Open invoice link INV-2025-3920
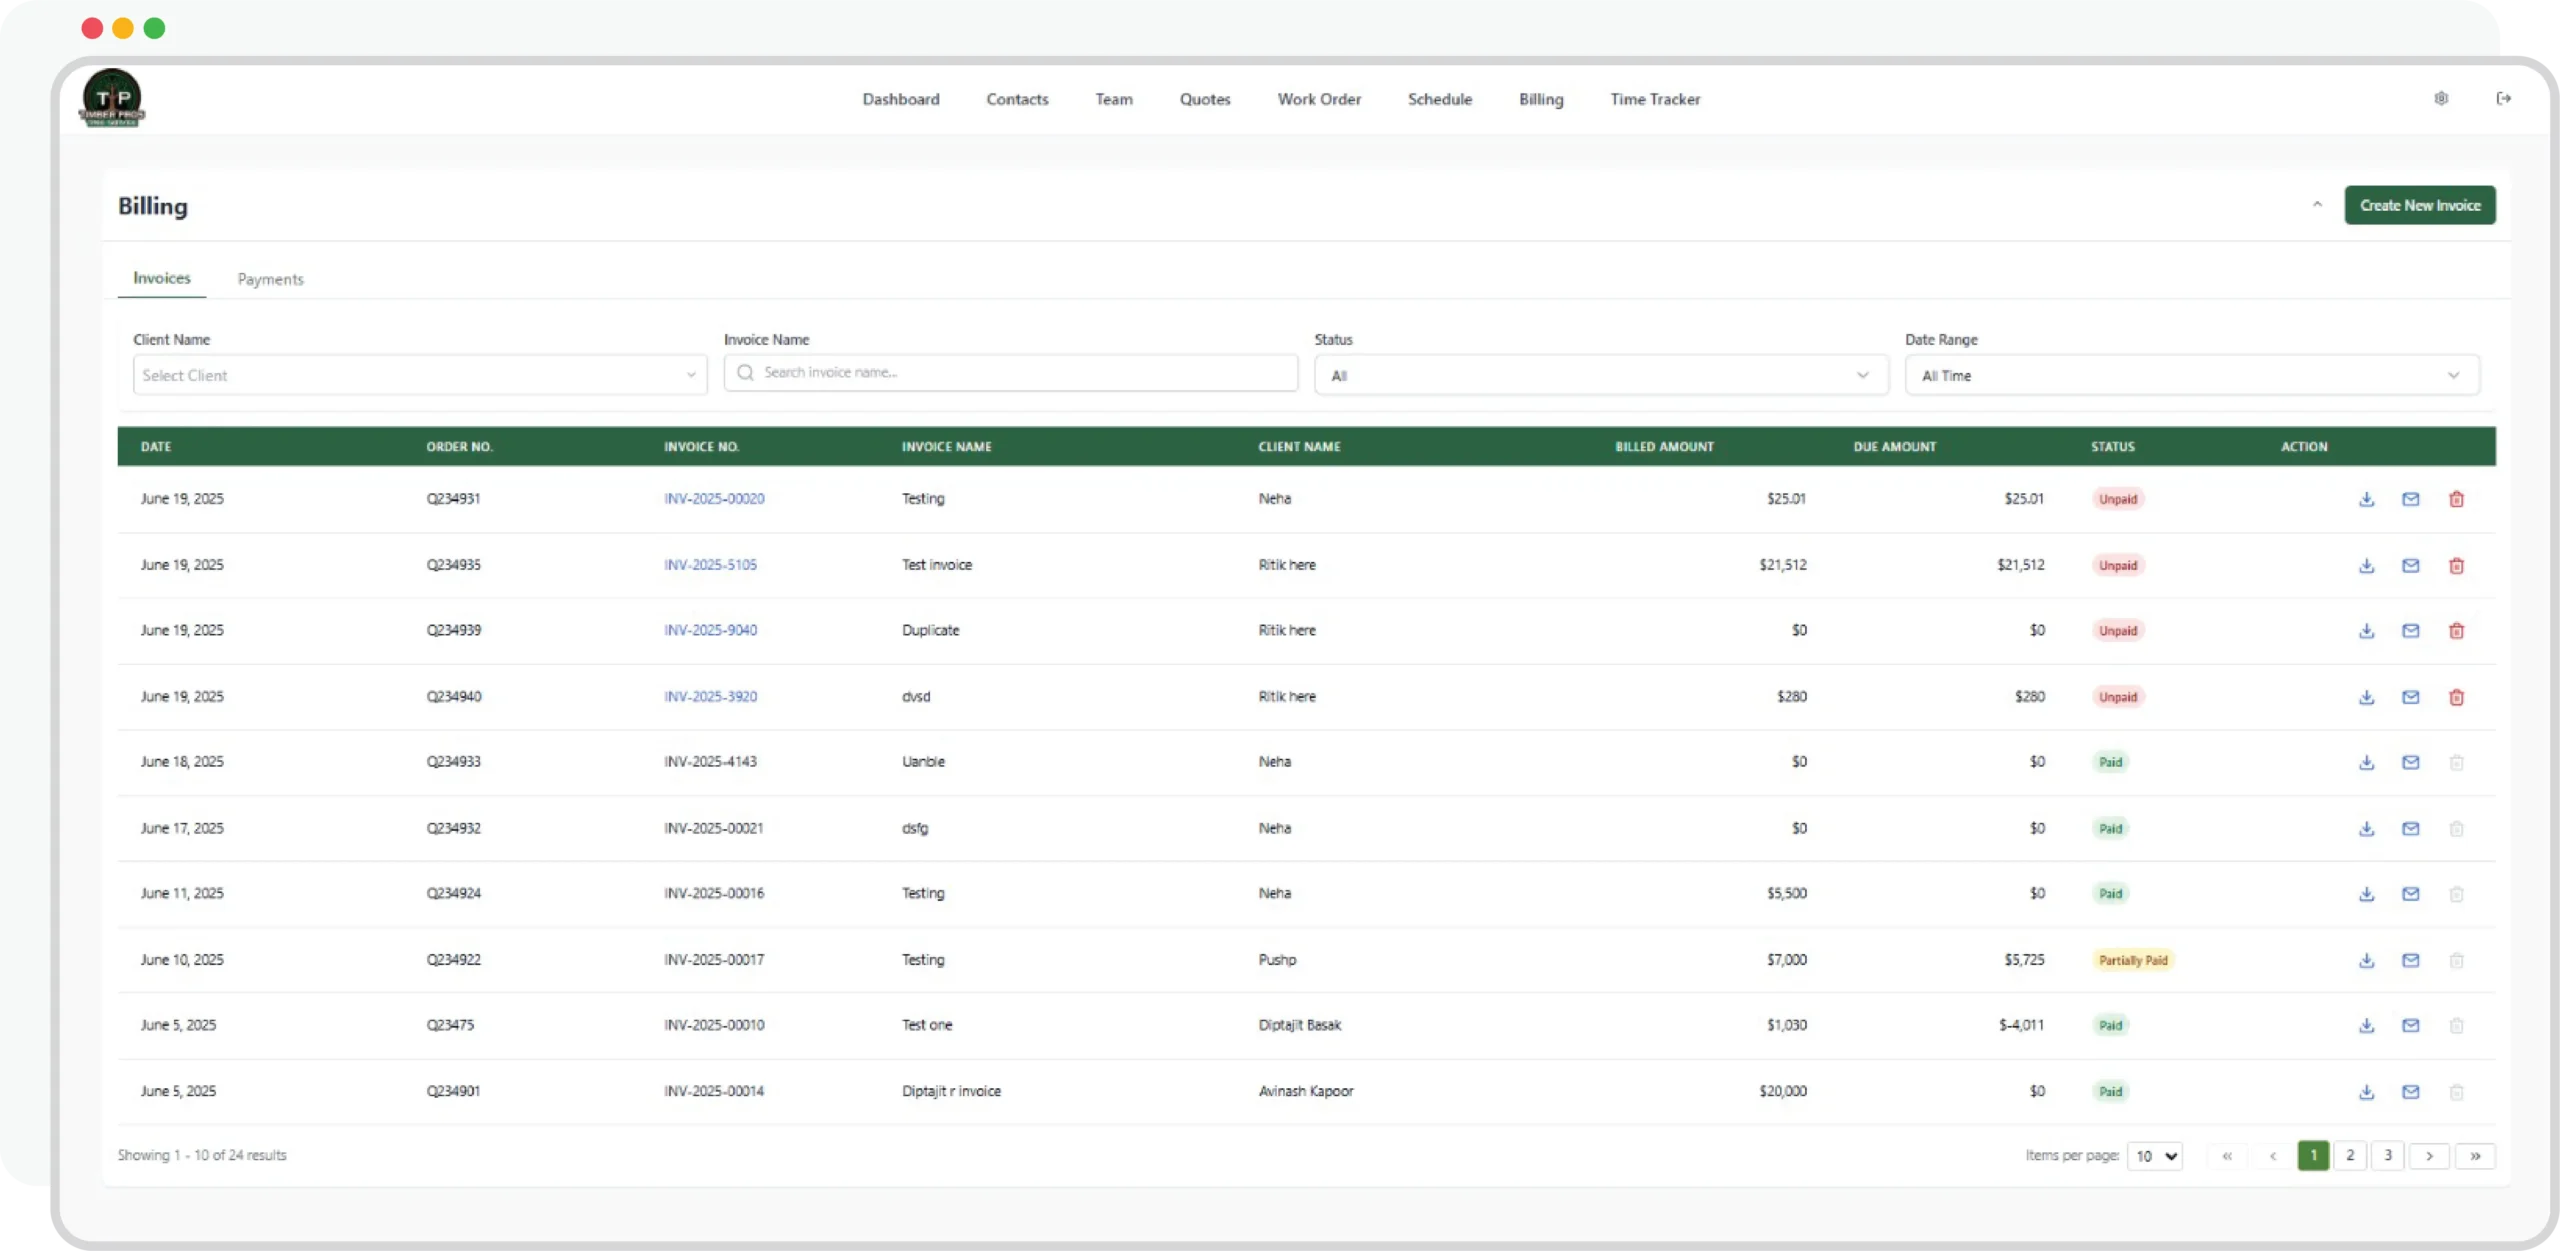The image size is (2560, 1251). pos(710,697)
